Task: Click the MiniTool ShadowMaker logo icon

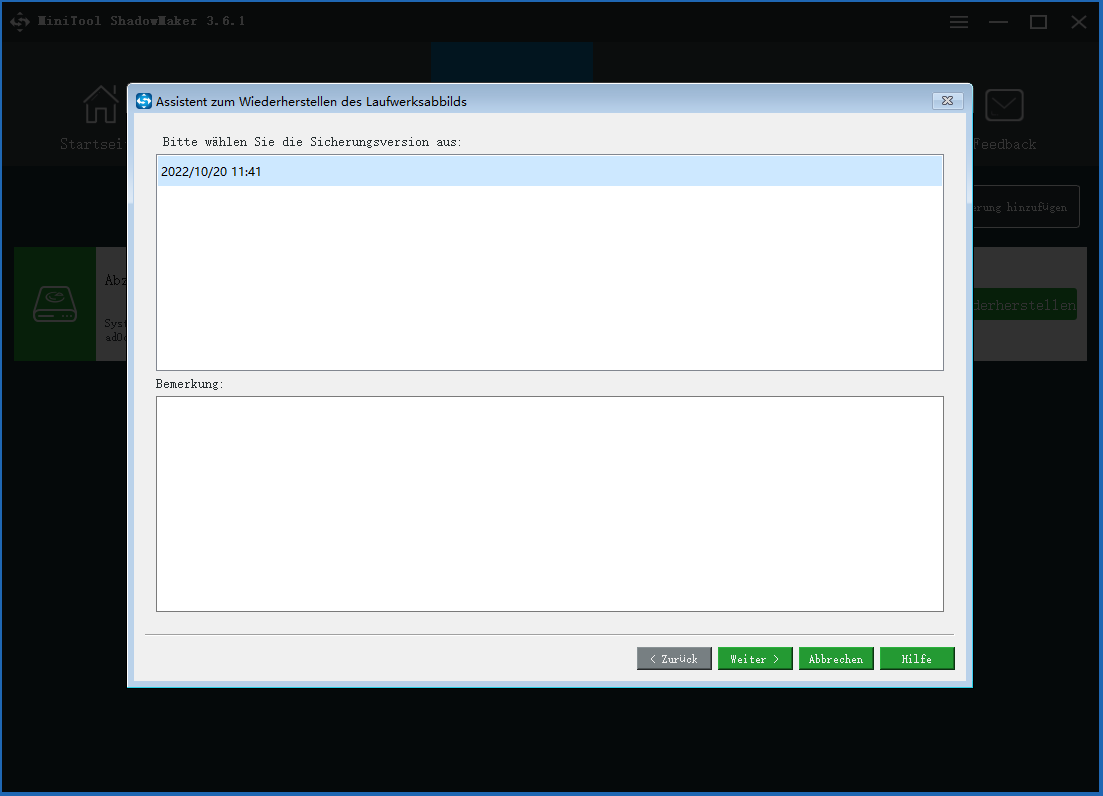Action: coord(20,22)
